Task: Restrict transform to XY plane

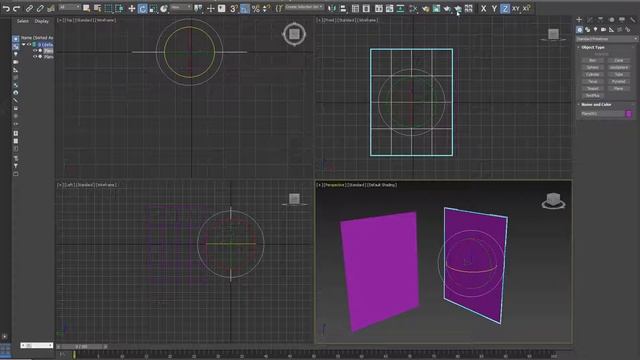Action: click(516, 9)
